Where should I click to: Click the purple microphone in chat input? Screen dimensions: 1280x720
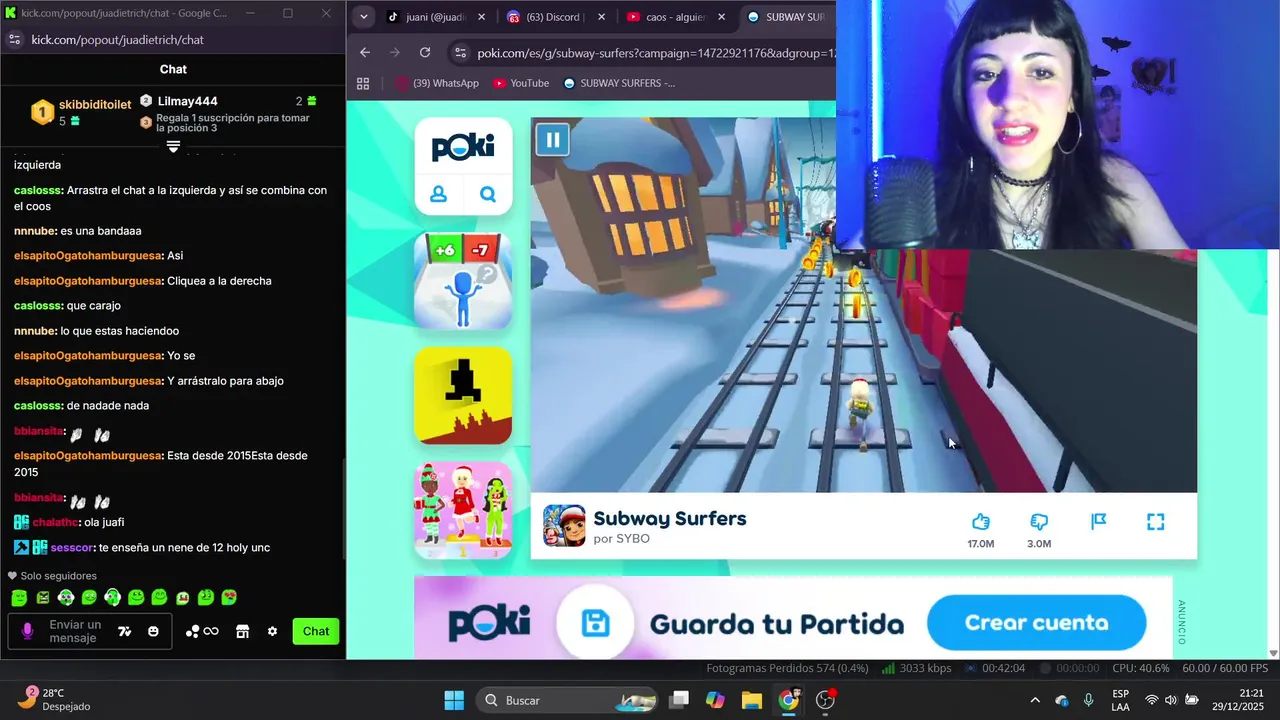pos(27,631)
